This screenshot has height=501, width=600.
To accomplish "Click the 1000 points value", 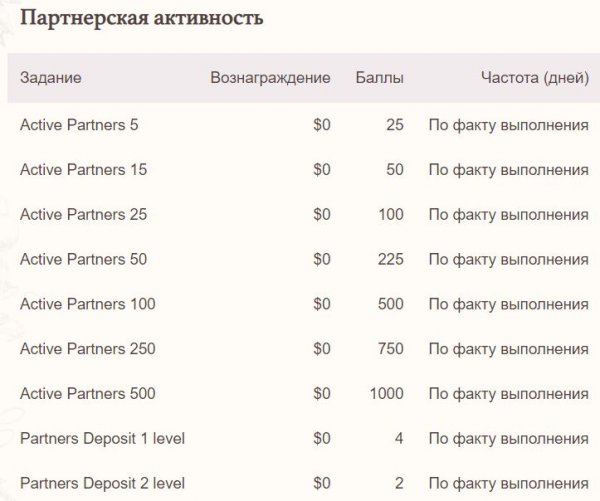I will tap(386, 394).
